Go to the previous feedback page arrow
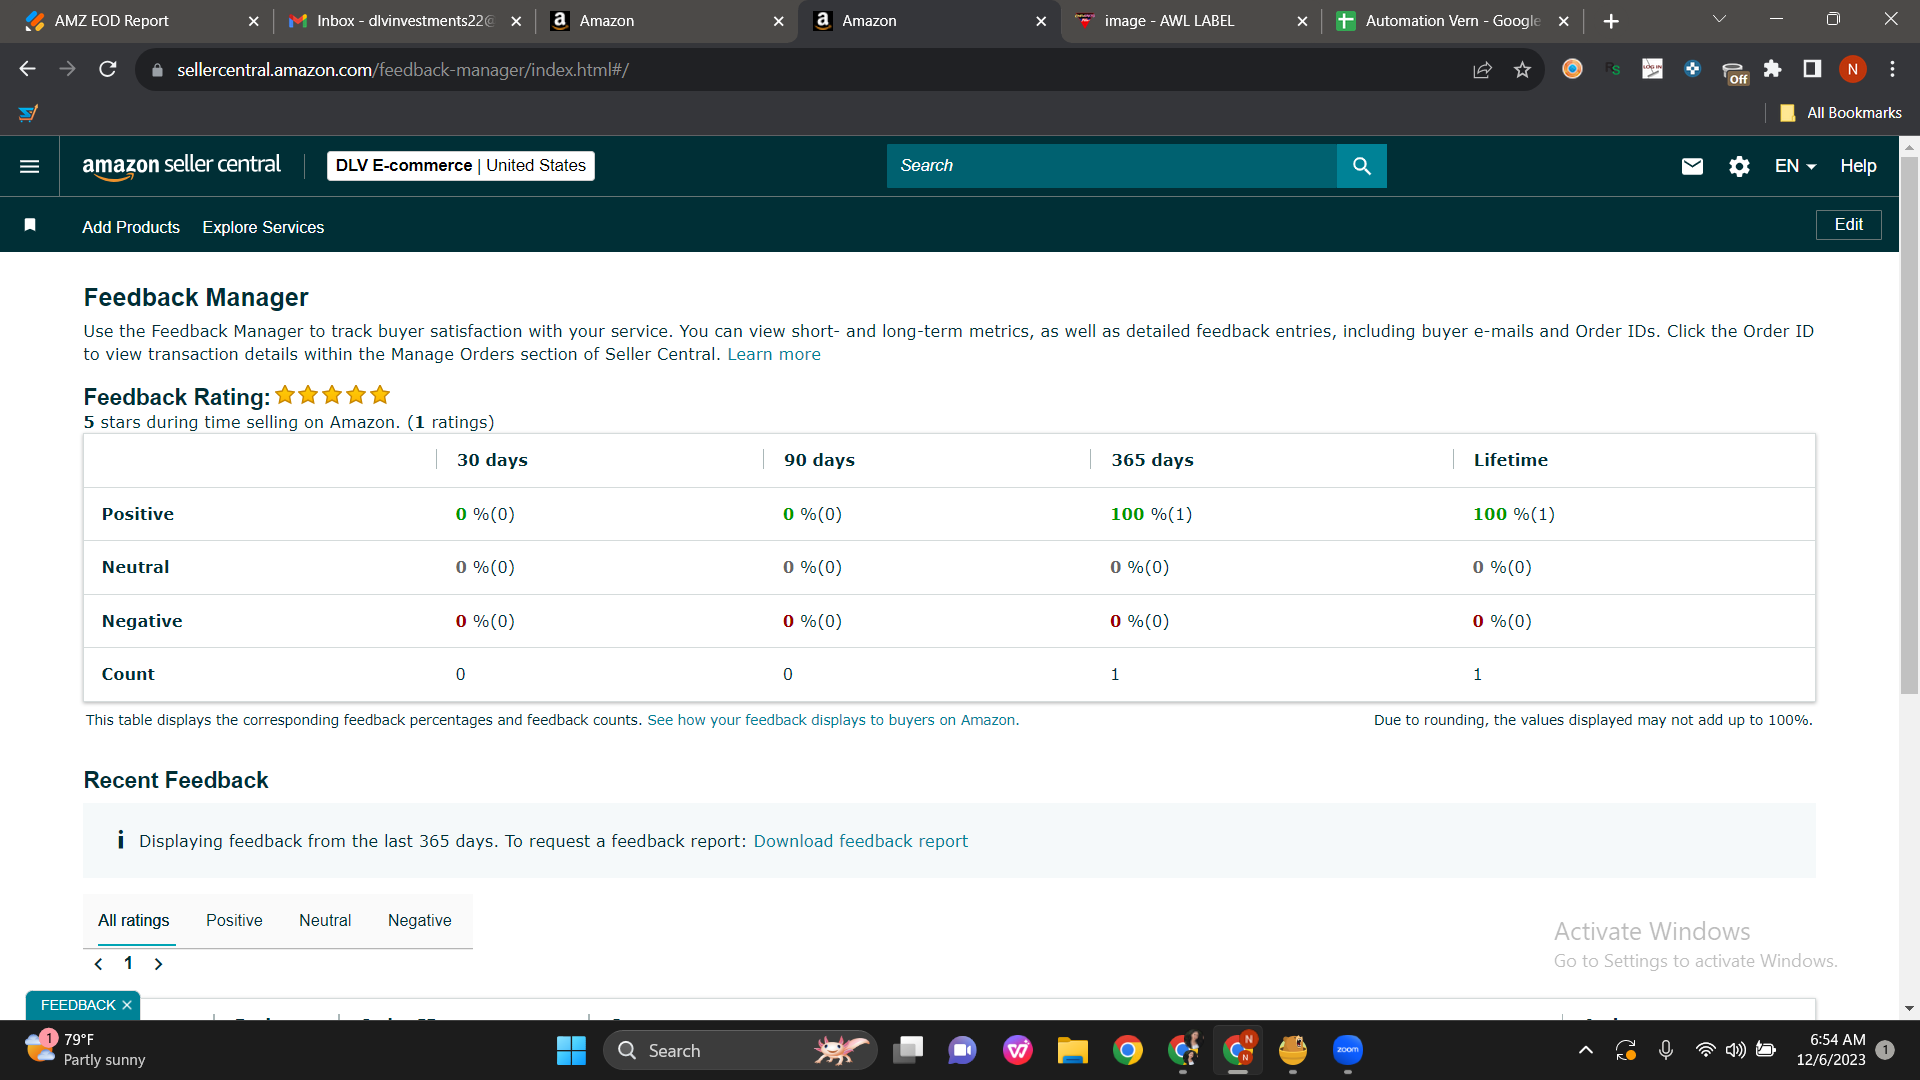The height and width of the screenshot is (1080, 1920). 98,964
